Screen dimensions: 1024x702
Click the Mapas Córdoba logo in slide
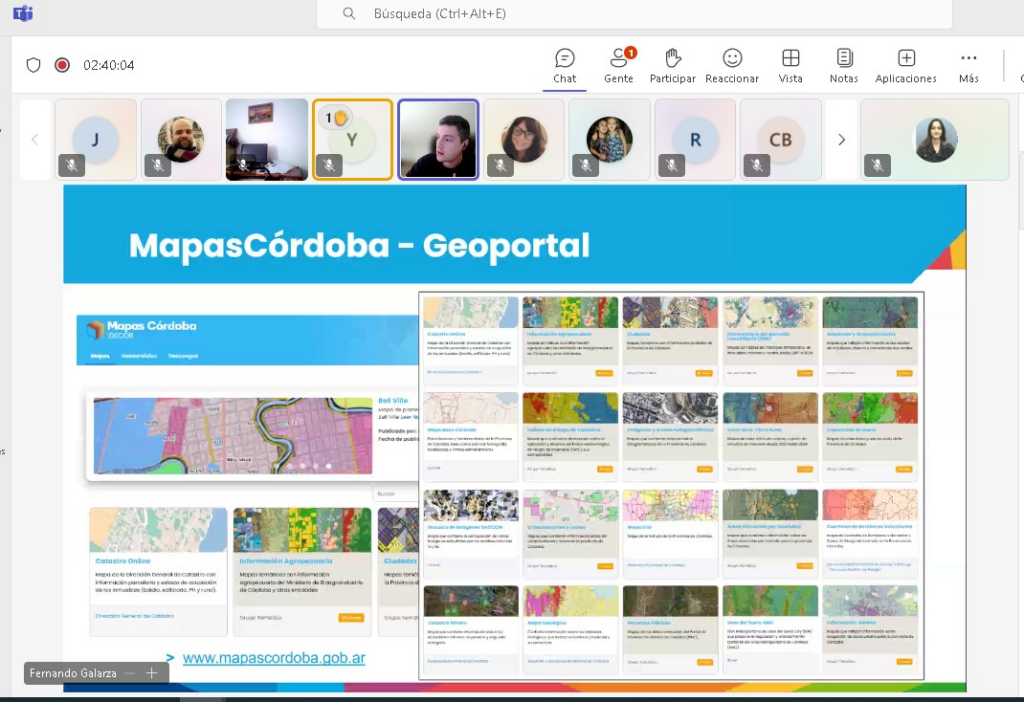click(x=142, y=329)
